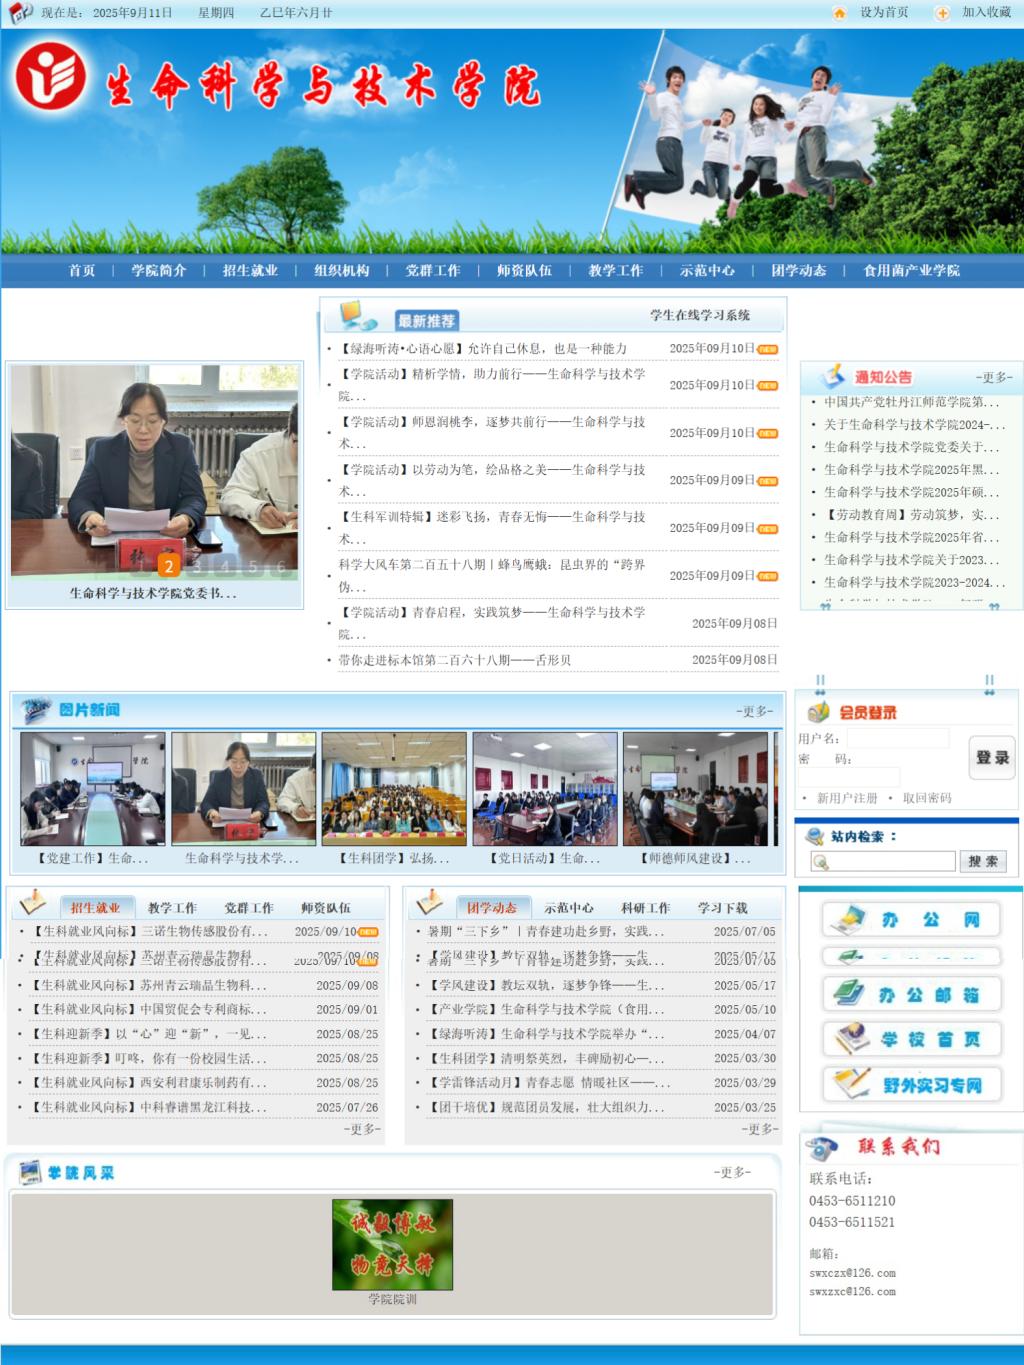Open the 办公网 banner link
The image size is (1024, 1365).
911,919
